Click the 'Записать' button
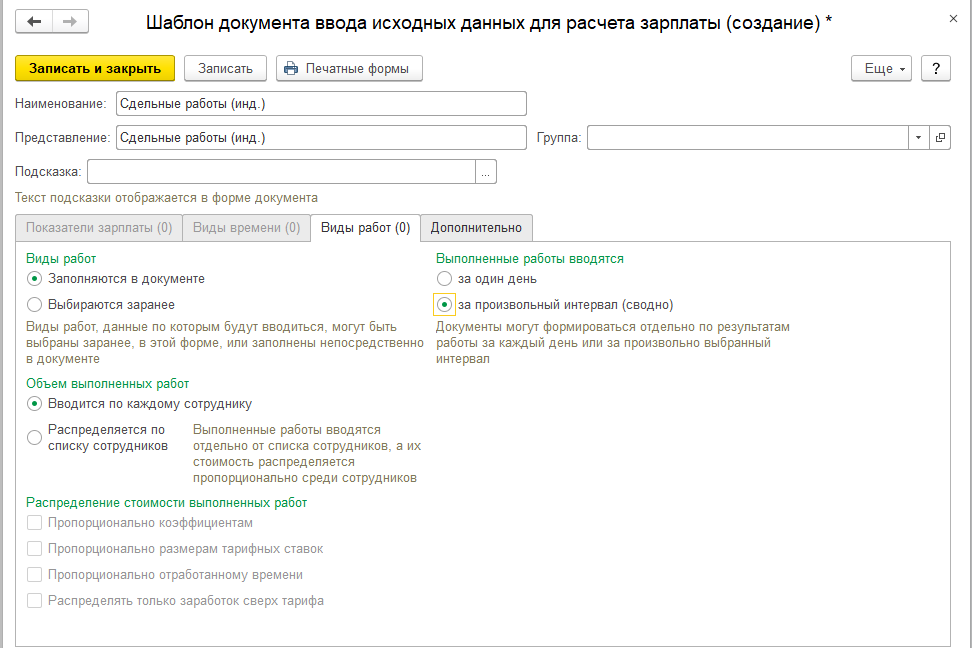 click(x=225, y=68)
